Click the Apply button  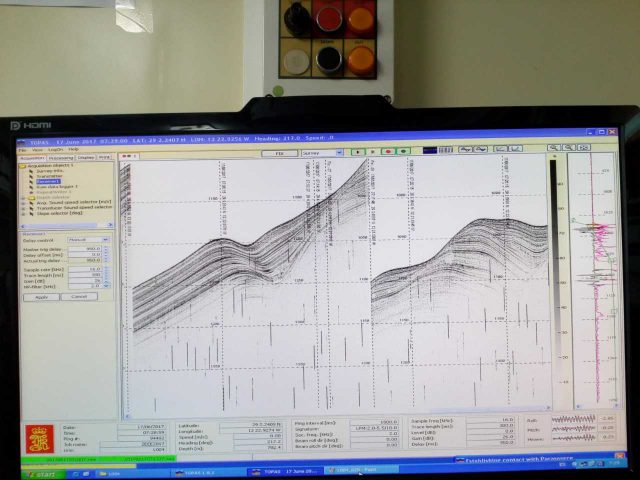tap(41, 296)
